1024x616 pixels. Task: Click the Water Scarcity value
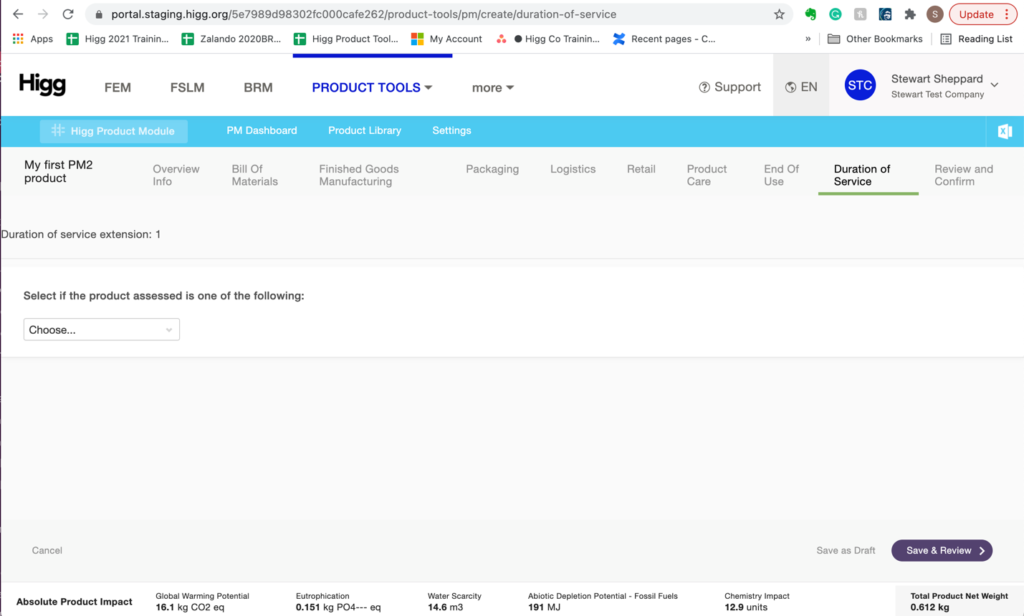coord(445,608)
